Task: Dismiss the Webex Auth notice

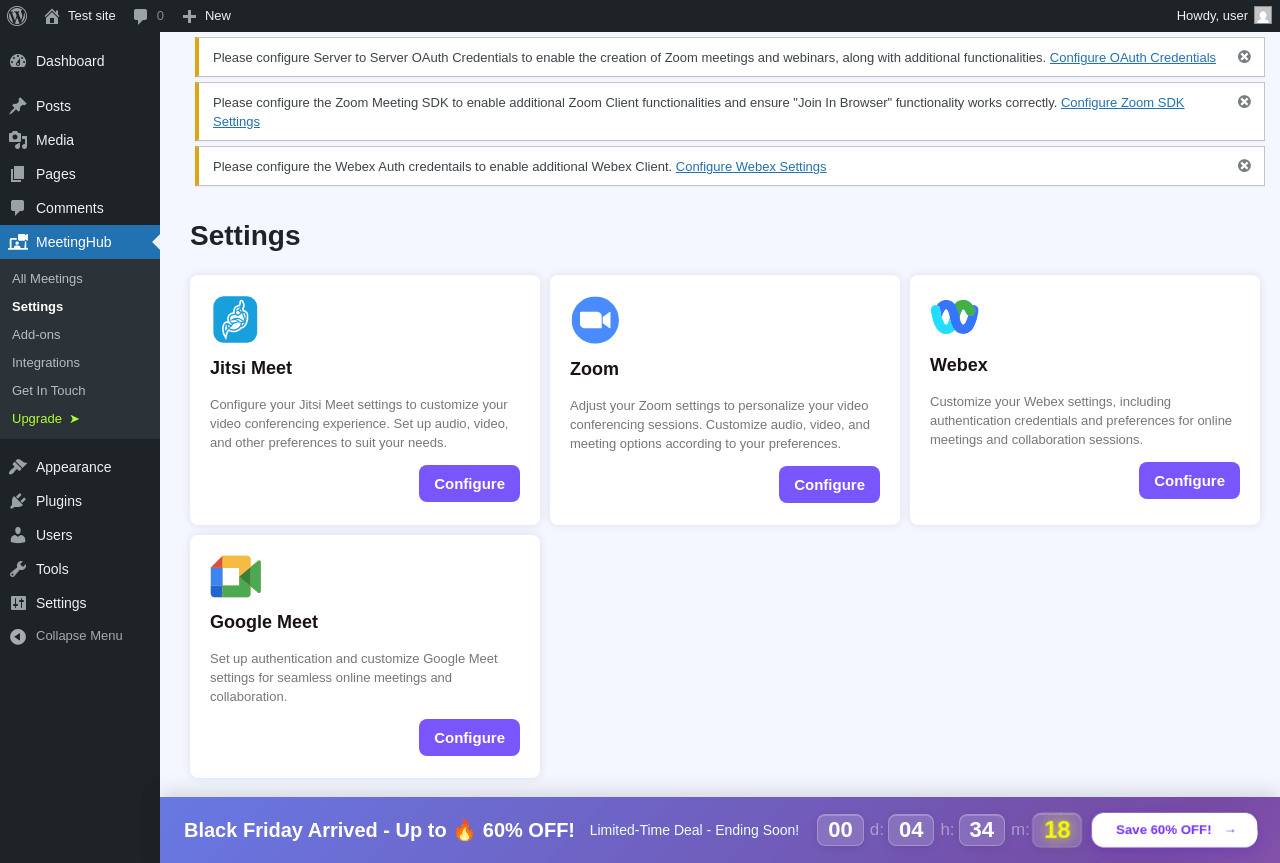Action: pos(1244,166)
